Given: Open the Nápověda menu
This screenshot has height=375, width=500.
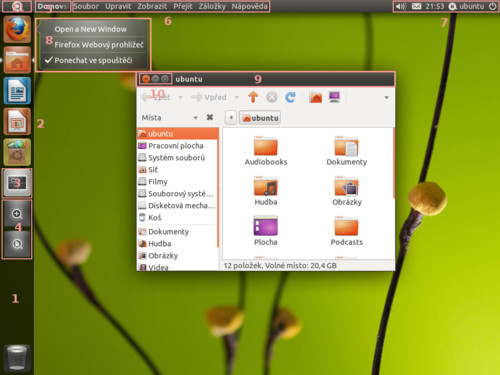Looking at the screenshot, I should 249,6.
